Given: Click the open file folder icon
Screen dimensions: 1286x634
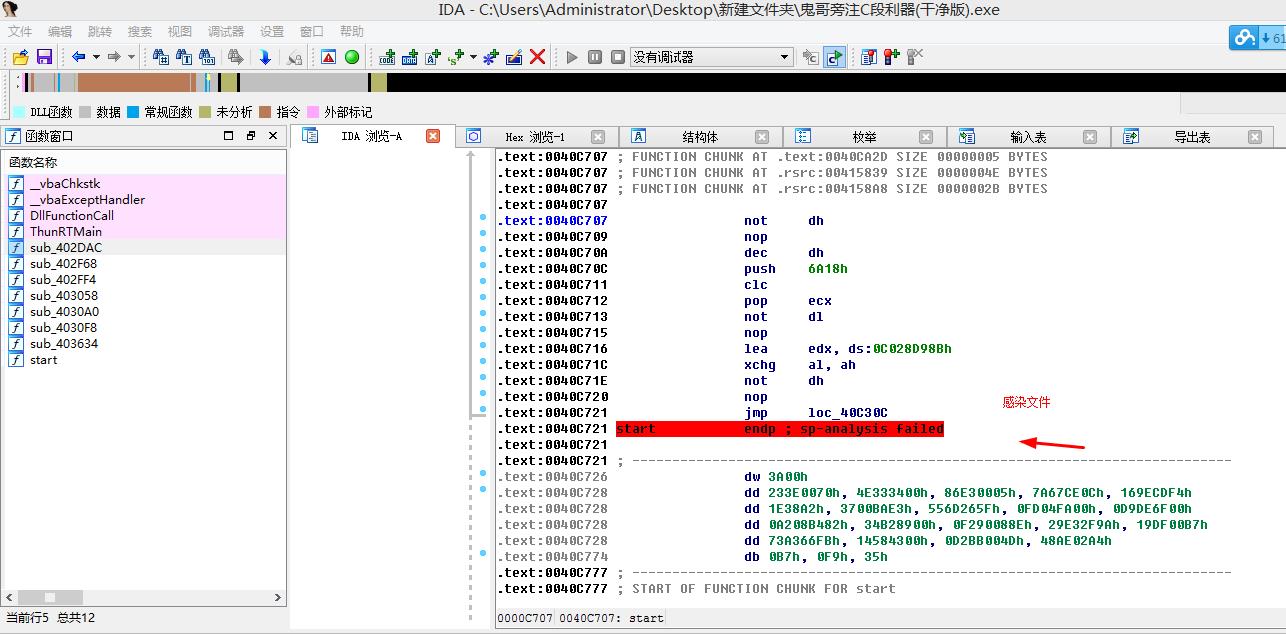Looking at the screenshot, I should coord(20,57).
